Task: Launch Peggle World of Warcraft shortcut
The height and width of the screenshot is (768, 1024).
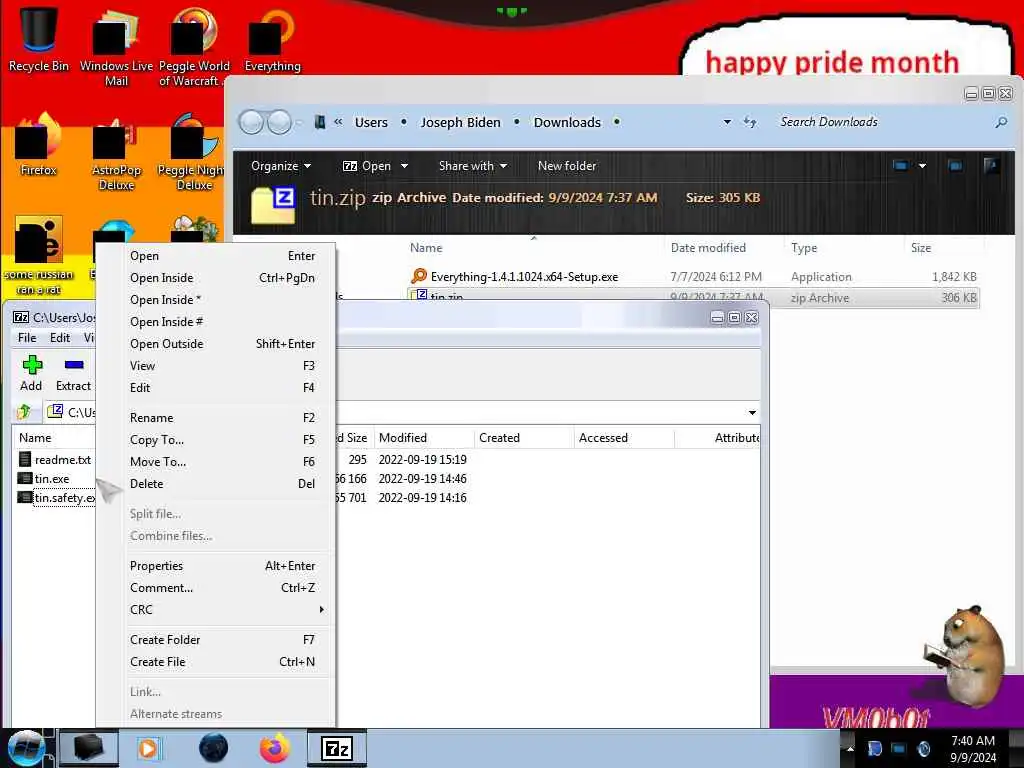Action: (193, 47)
